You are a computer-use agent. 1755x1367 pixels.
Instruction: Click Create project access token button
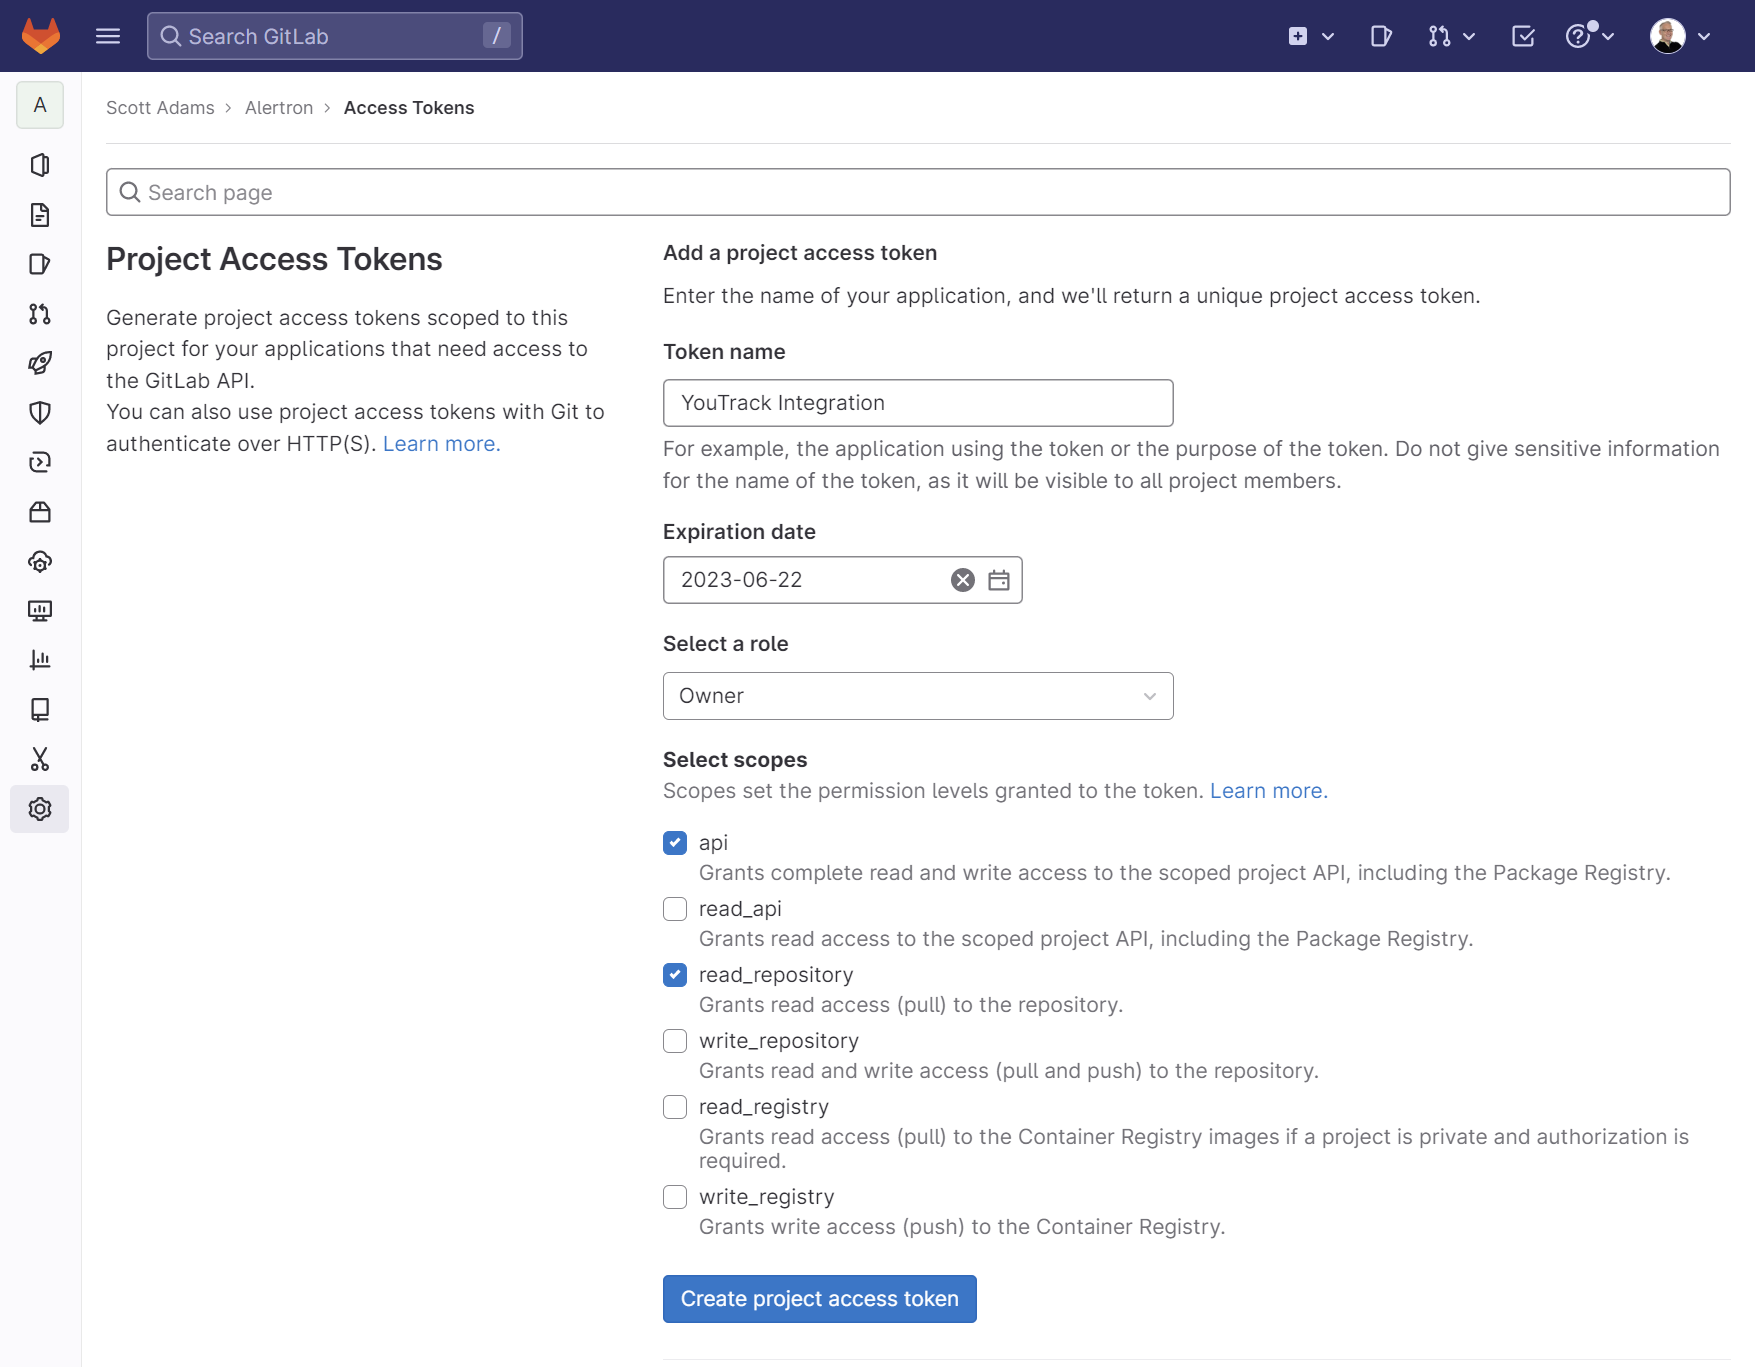click(x=819, y=1298)
